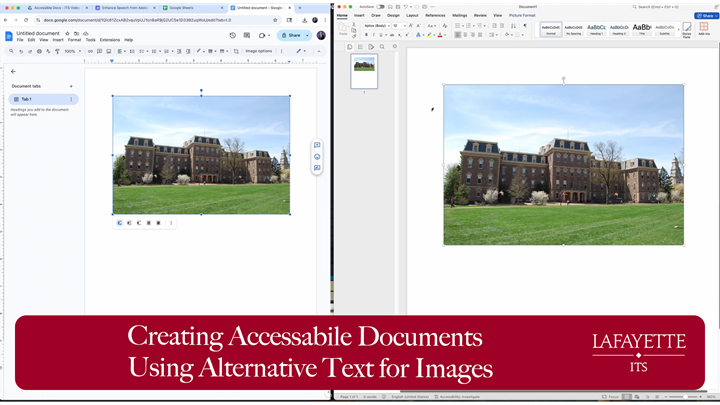Click paint format icon in Docs toolbar
This screenshot has width=720, height=405.
point(57,51)
